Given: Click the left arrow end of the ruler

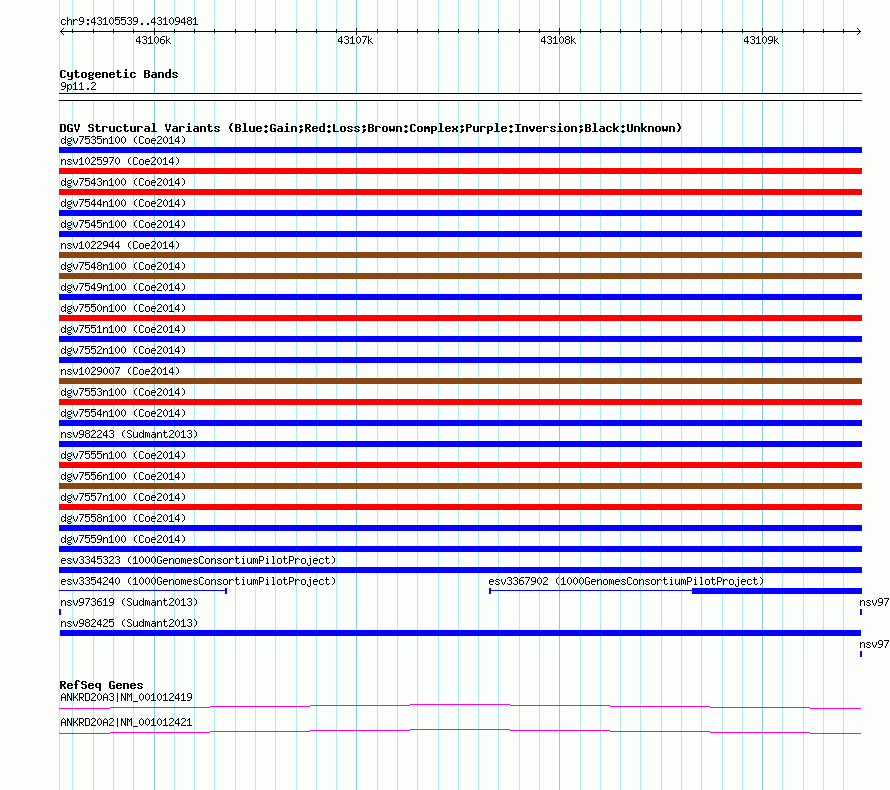Looking at the screenshot, I should (x=62, y=31).
